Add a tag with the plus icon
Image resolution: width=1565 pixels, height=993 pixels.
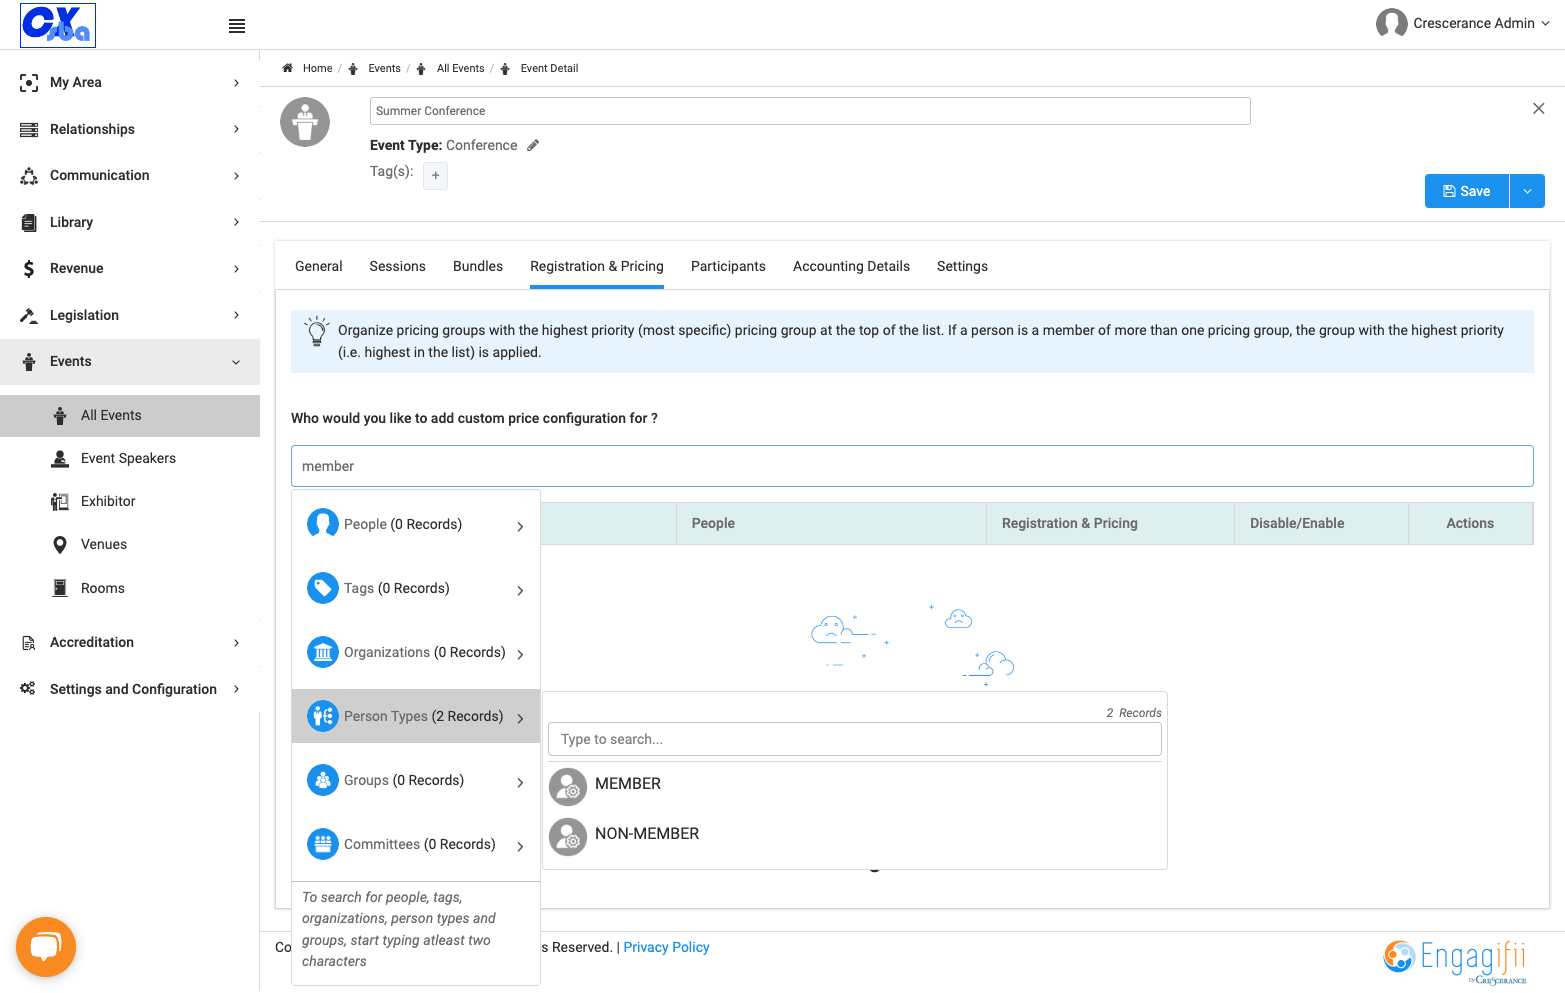click(435, 176)
